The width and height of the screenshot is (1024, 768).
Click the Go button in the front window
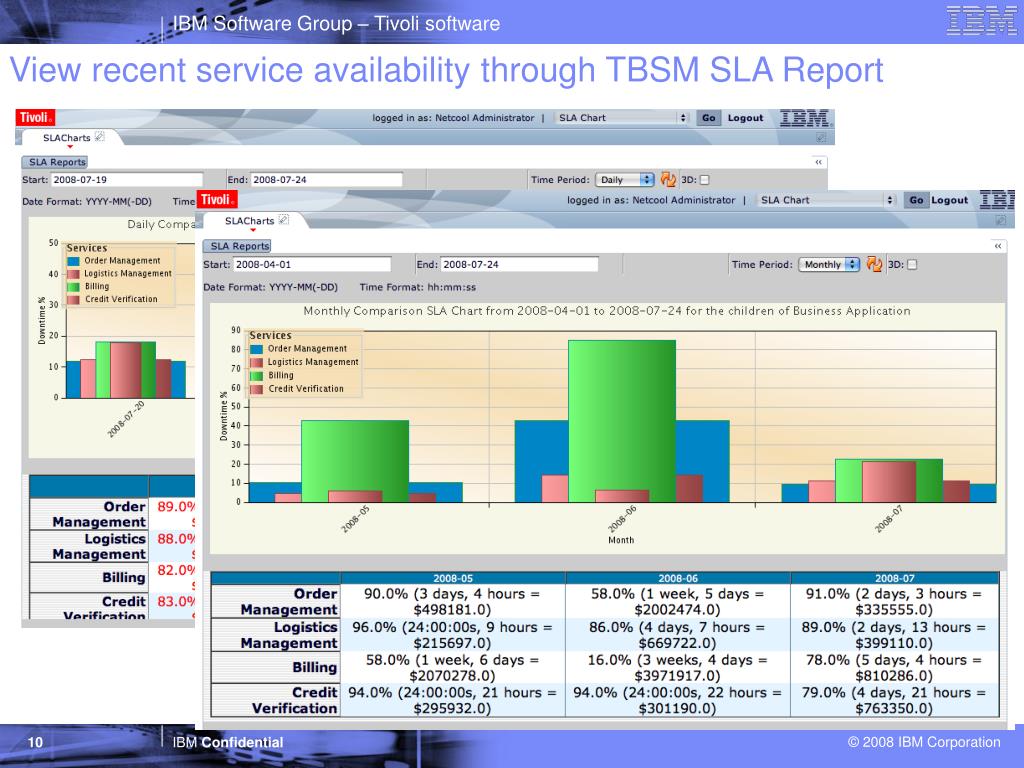click(916, 200)
